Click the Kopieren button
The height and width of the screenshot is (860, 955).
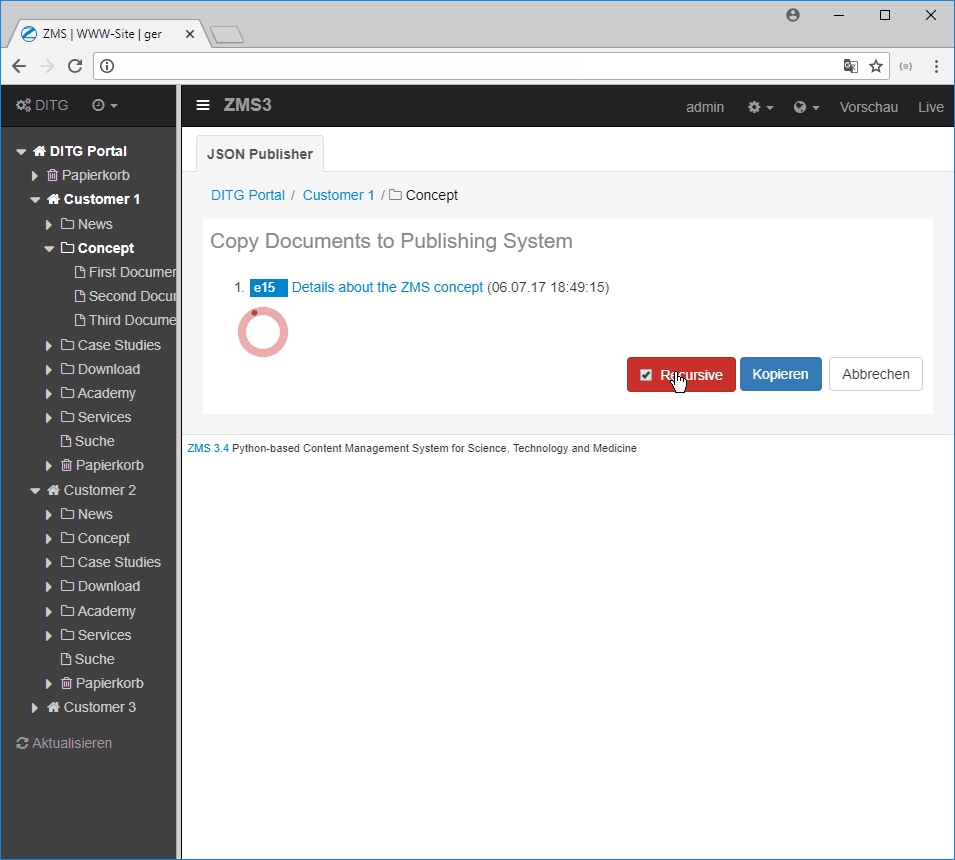[780, 374]
